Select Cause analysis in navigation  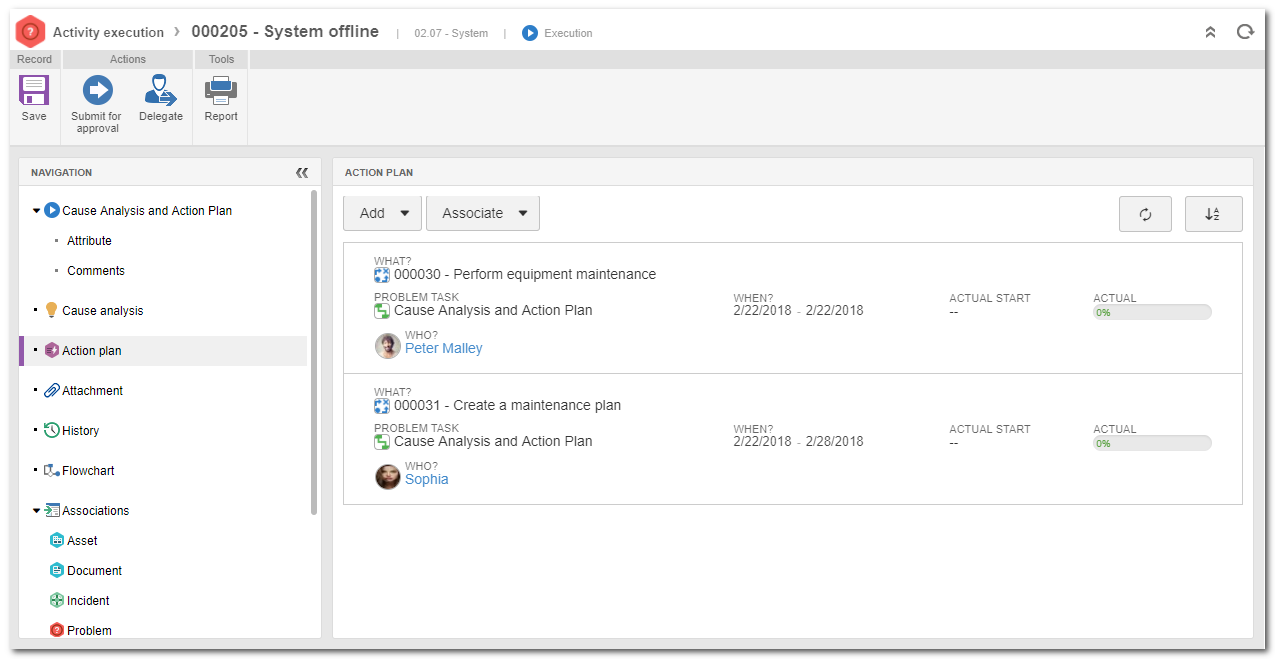pos(102,311)
